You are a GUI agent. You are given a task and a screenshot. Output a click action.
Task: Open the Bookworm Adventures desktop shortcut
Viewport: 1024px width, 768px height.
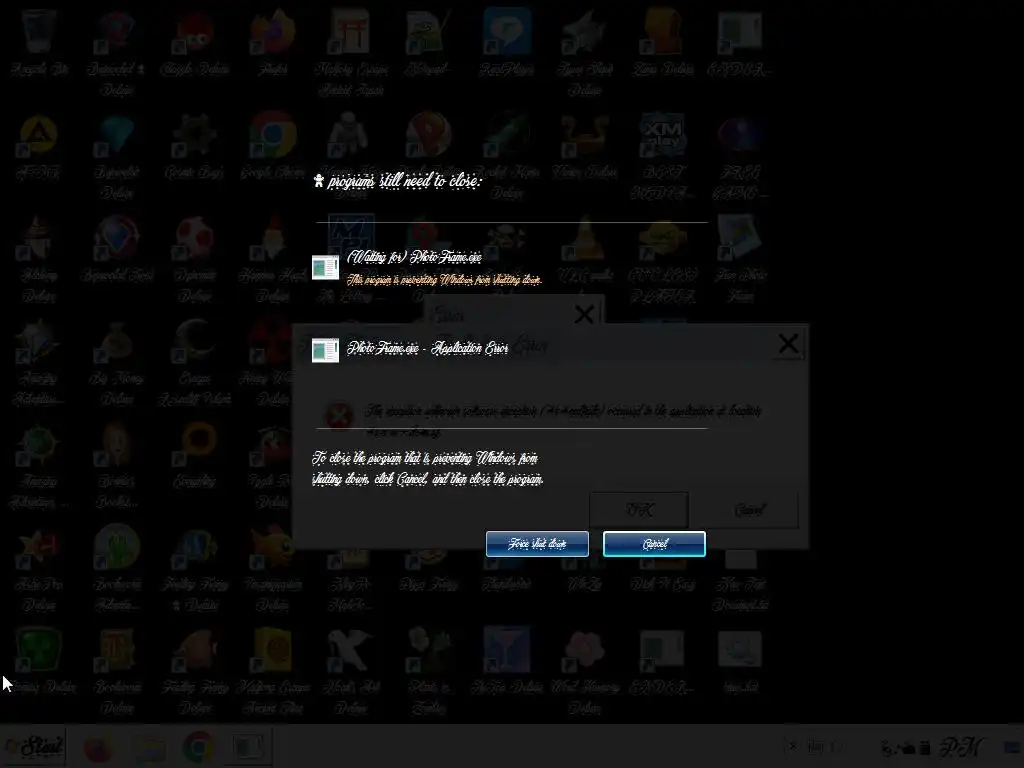117,568
